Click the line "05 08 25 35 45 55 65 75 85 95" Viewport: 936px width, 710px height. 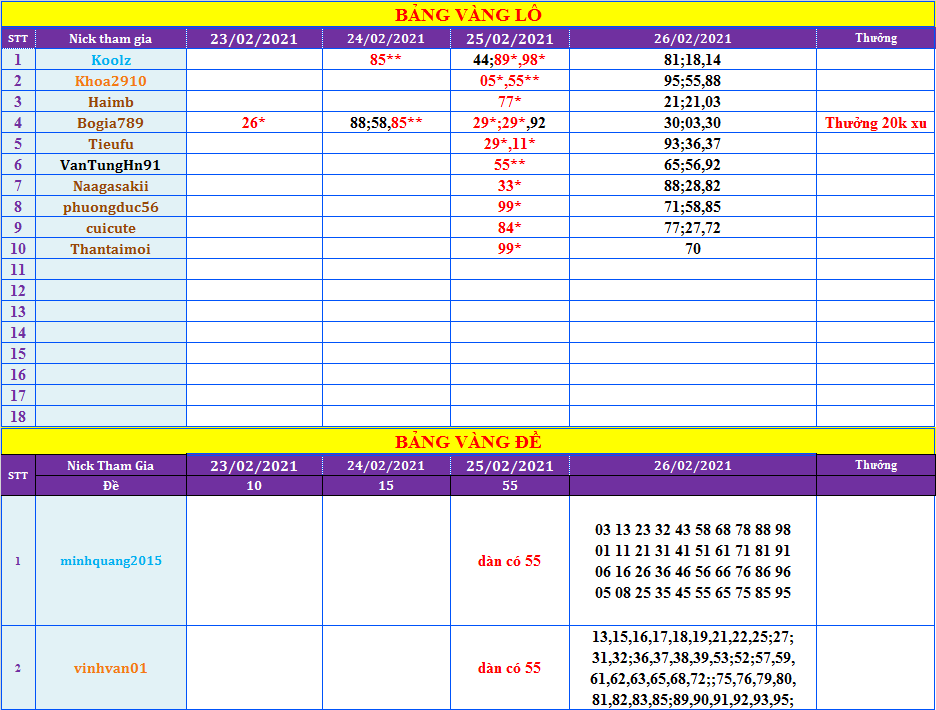click(692, 592)
